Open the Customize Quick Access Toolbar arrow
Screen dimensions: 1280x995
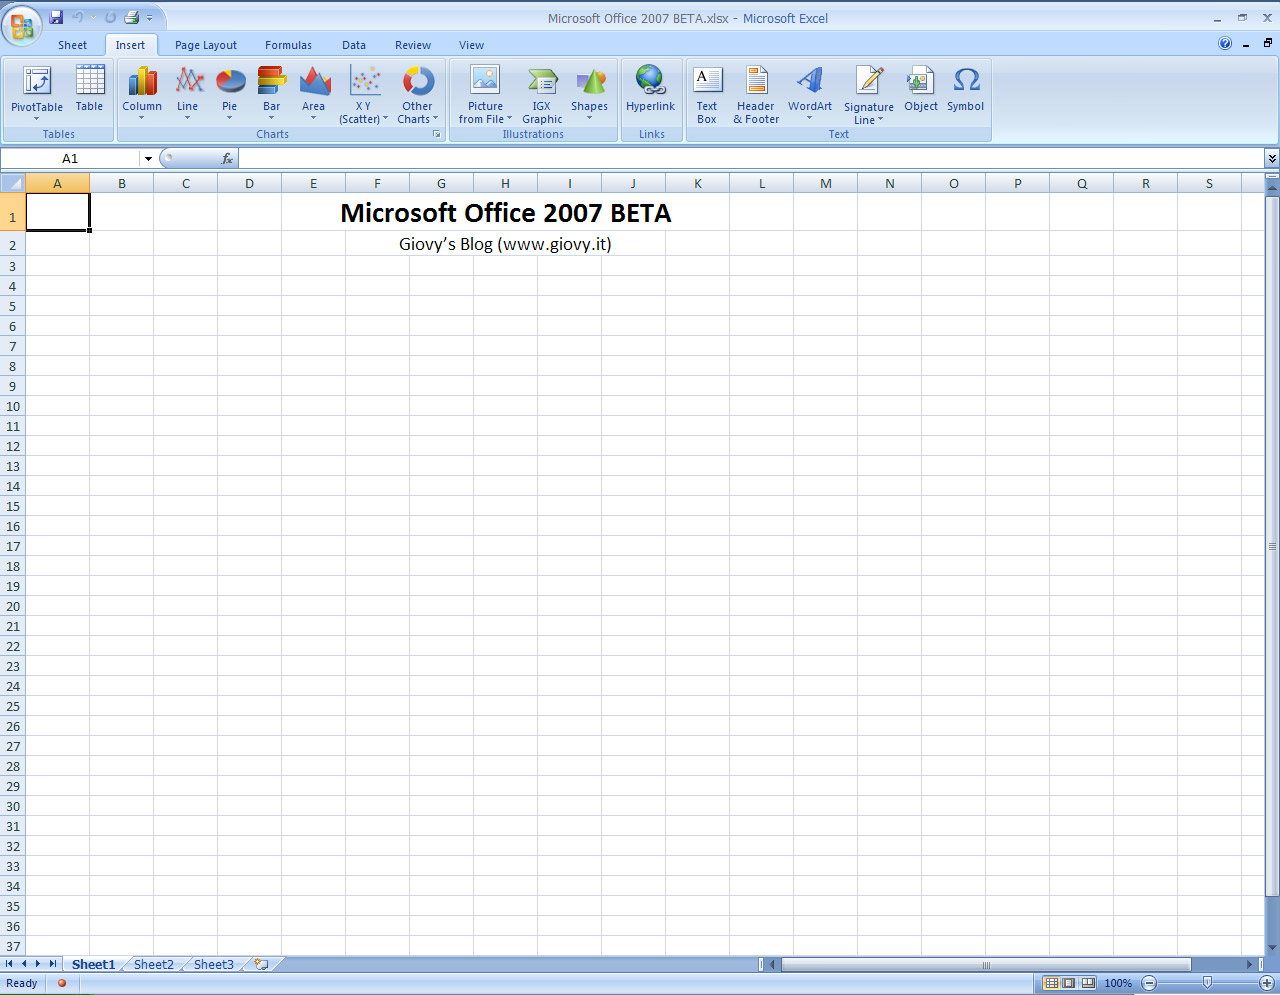150,18
